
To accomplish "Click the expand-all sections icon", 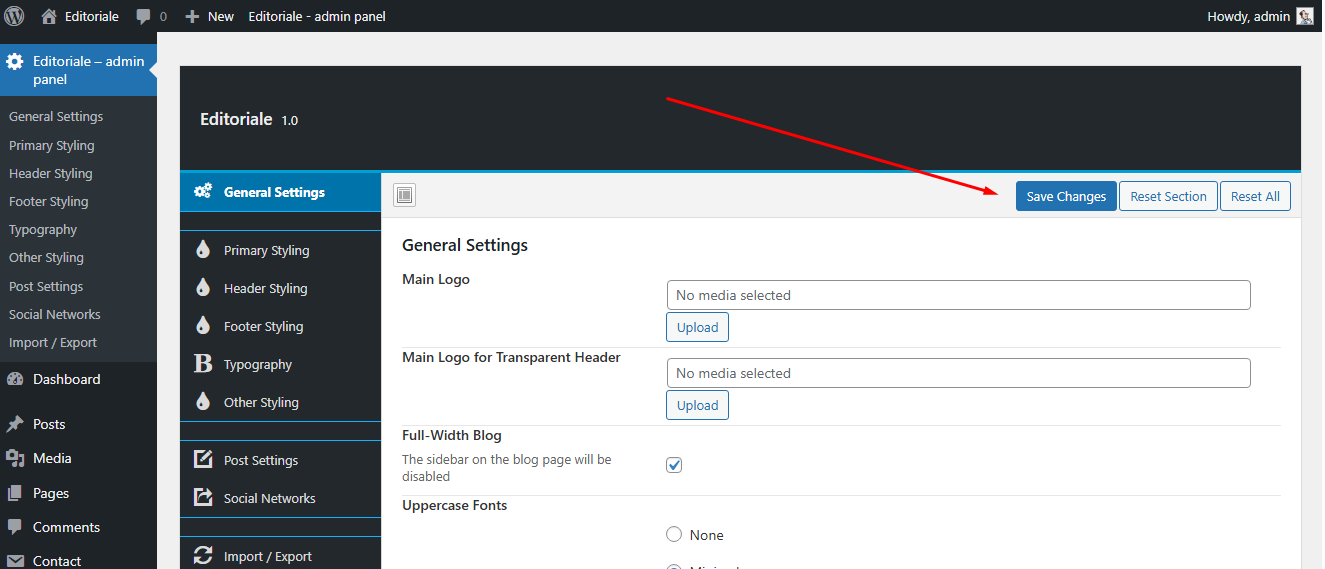I will (404, 196).
